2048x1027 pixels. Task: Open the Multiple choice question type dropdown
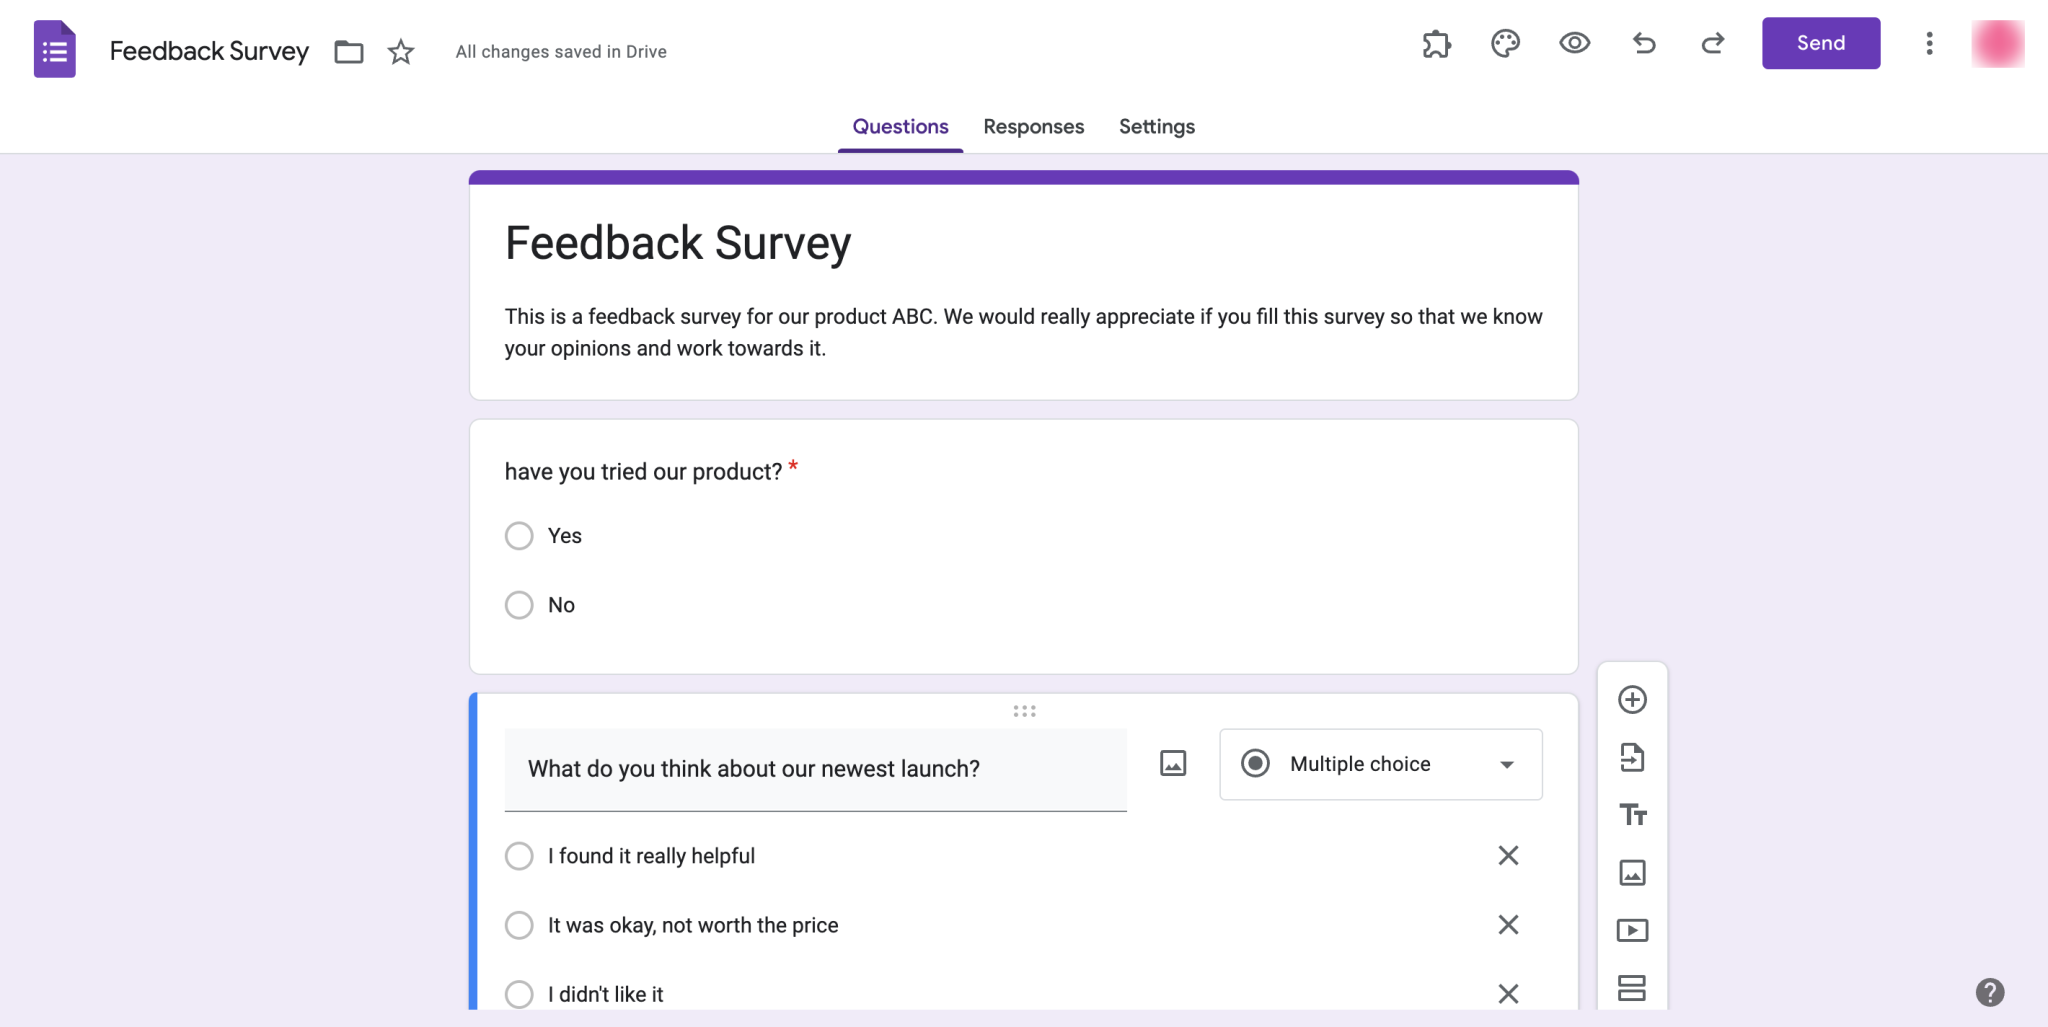pos(1380,764)
